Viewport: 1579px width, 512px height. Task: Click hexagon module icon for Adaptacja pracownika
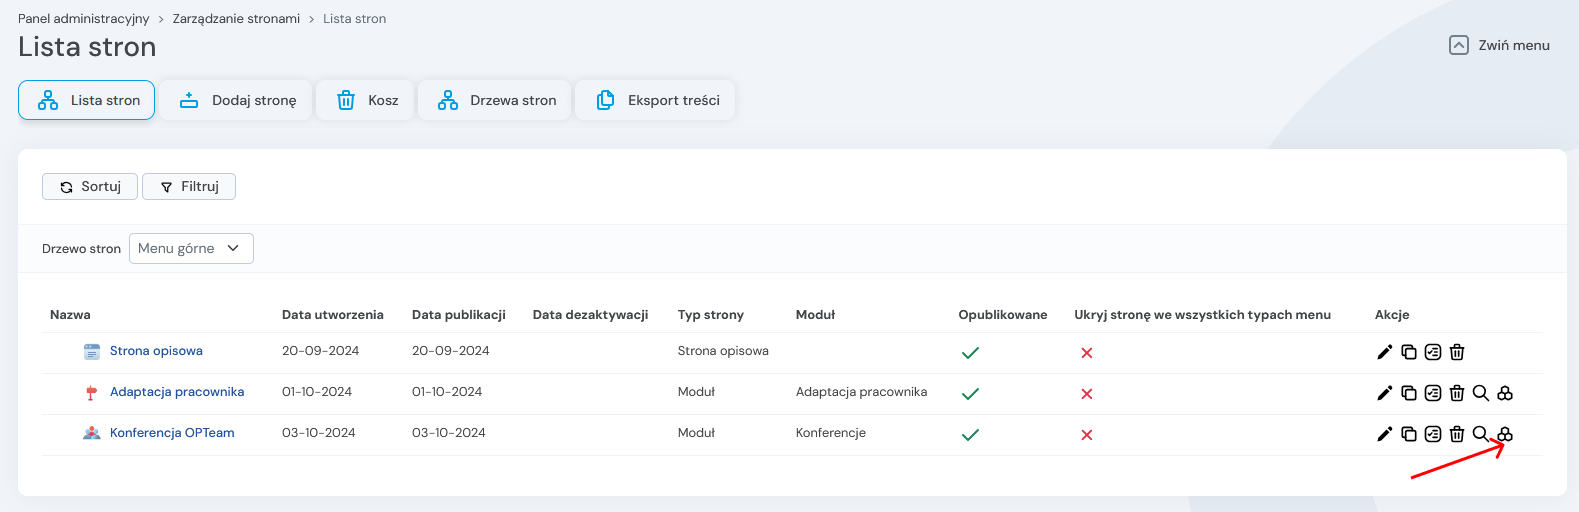tap(1505, 393)
